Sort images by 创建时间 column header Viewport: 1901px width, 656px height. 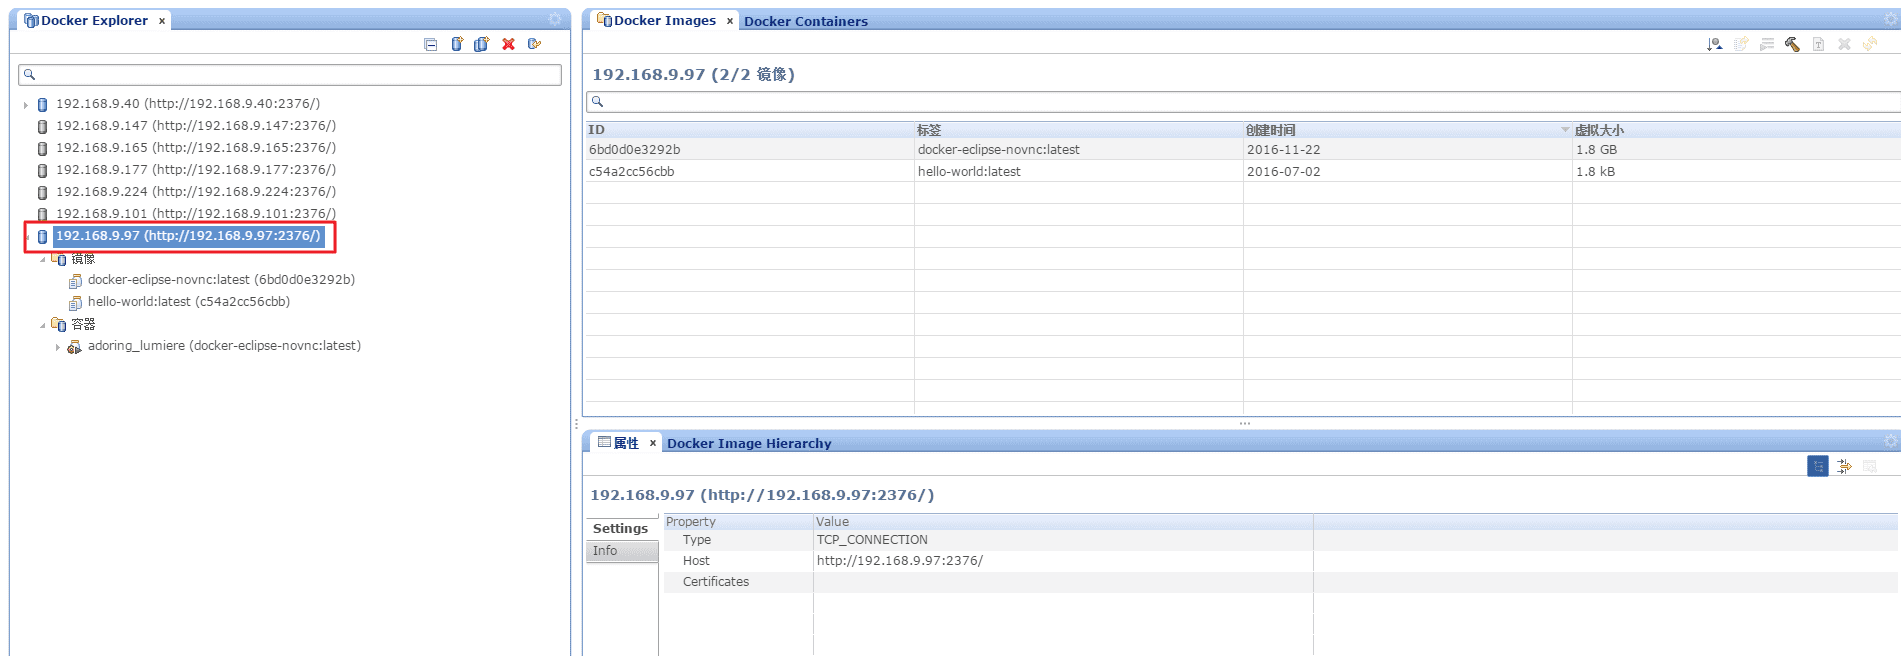[1408, 130]
